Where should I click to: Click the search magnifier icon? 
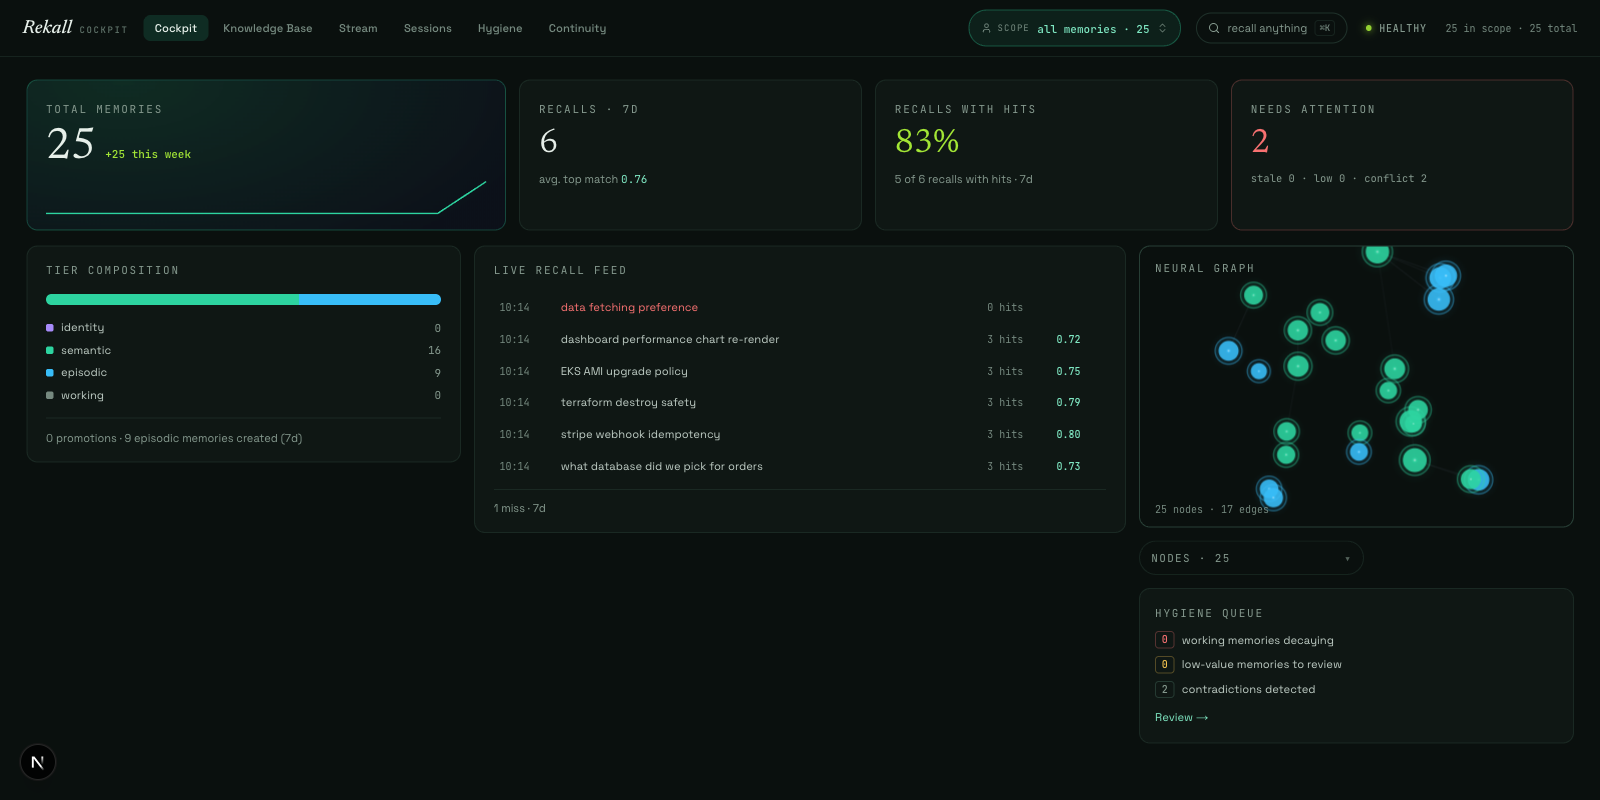(x=1214, y=28)
